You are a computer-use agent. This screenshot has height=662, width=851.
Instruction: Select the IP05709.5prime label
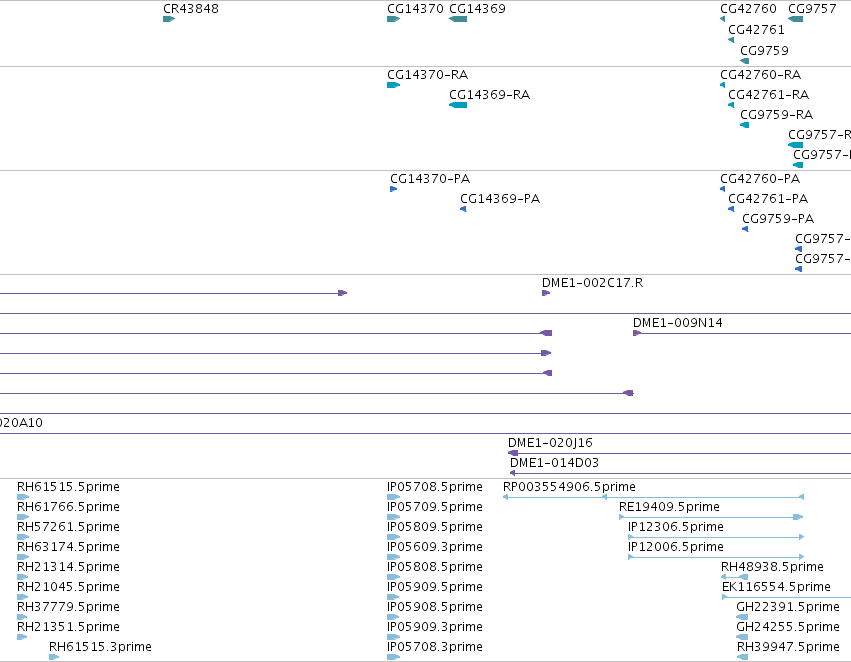[x=435, y=507]
